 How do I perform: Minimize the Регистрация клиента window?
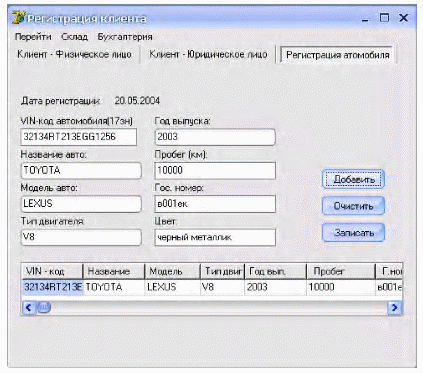[365, 19]
